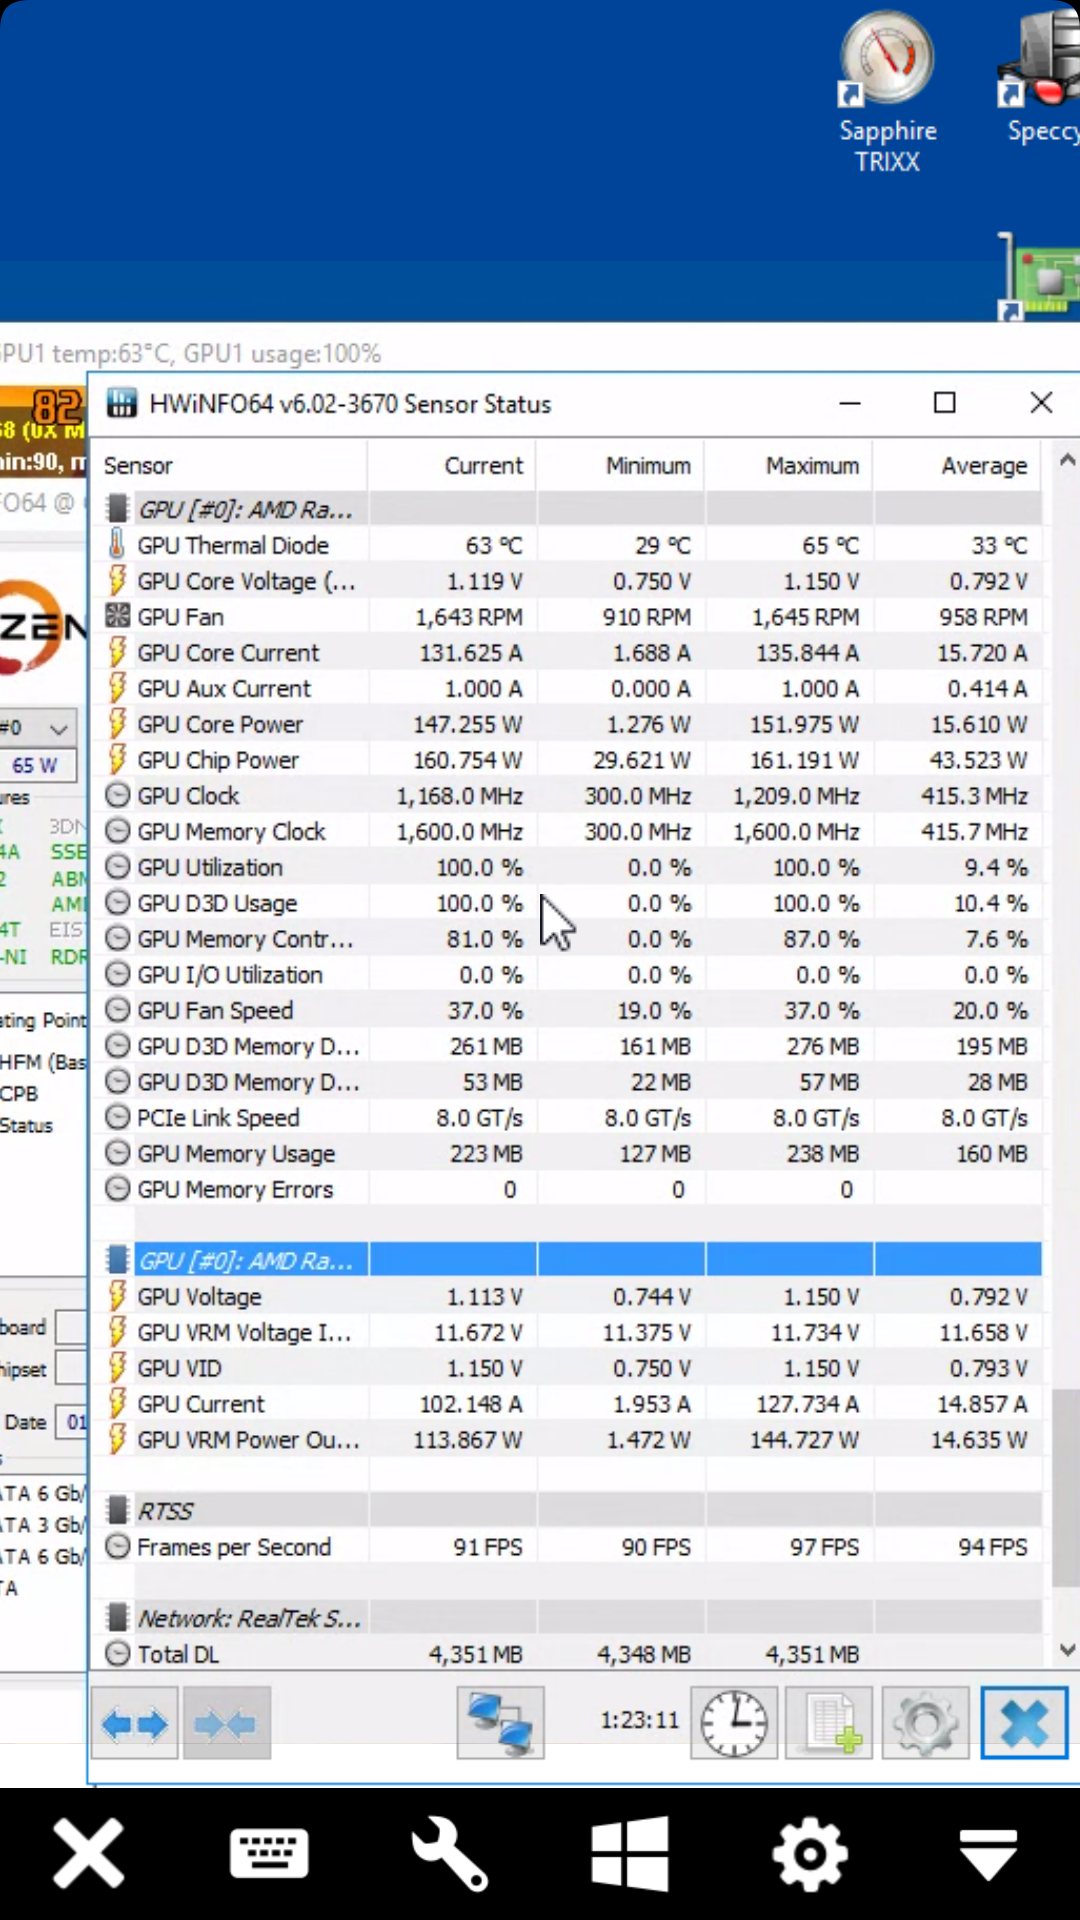
Task: Show the on-screen keyboard icon
Action: [x=269, y=1854]
